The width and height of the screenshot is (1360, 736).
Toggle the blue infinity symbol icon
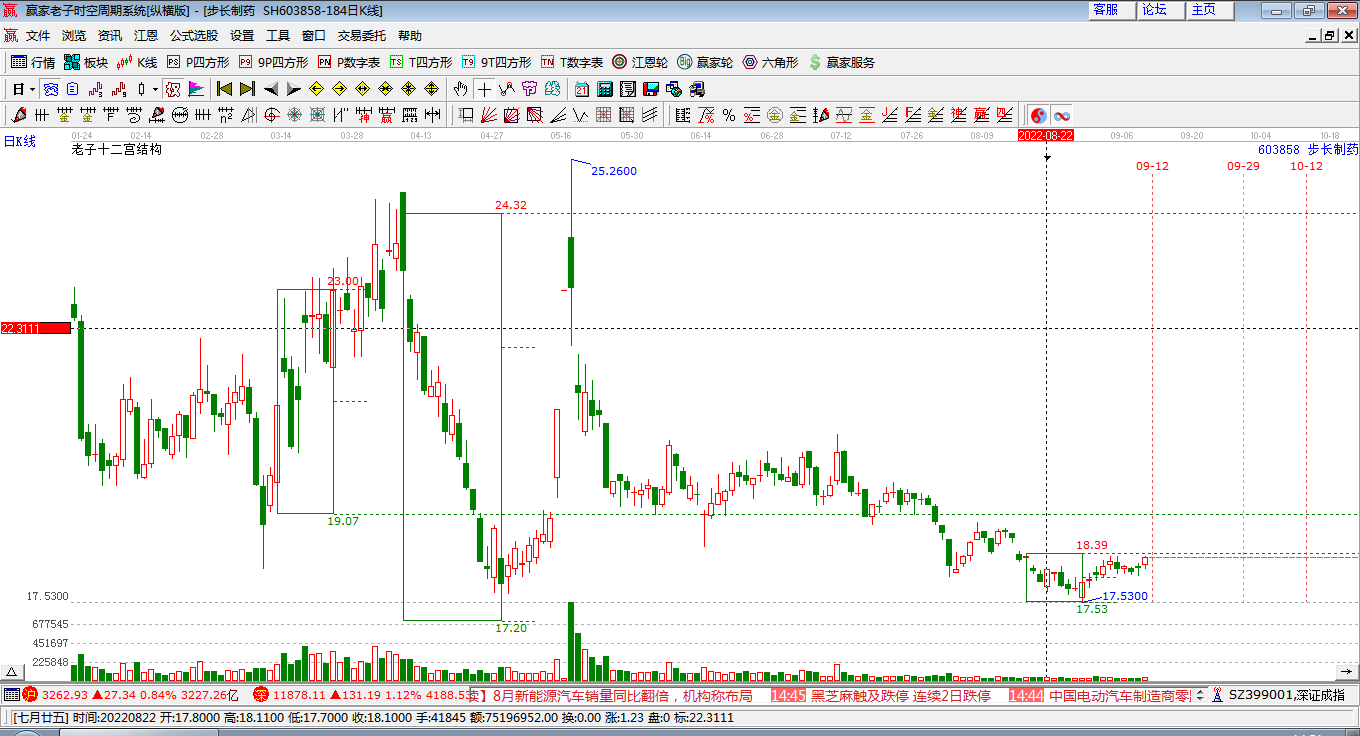tap(1061, 115)
